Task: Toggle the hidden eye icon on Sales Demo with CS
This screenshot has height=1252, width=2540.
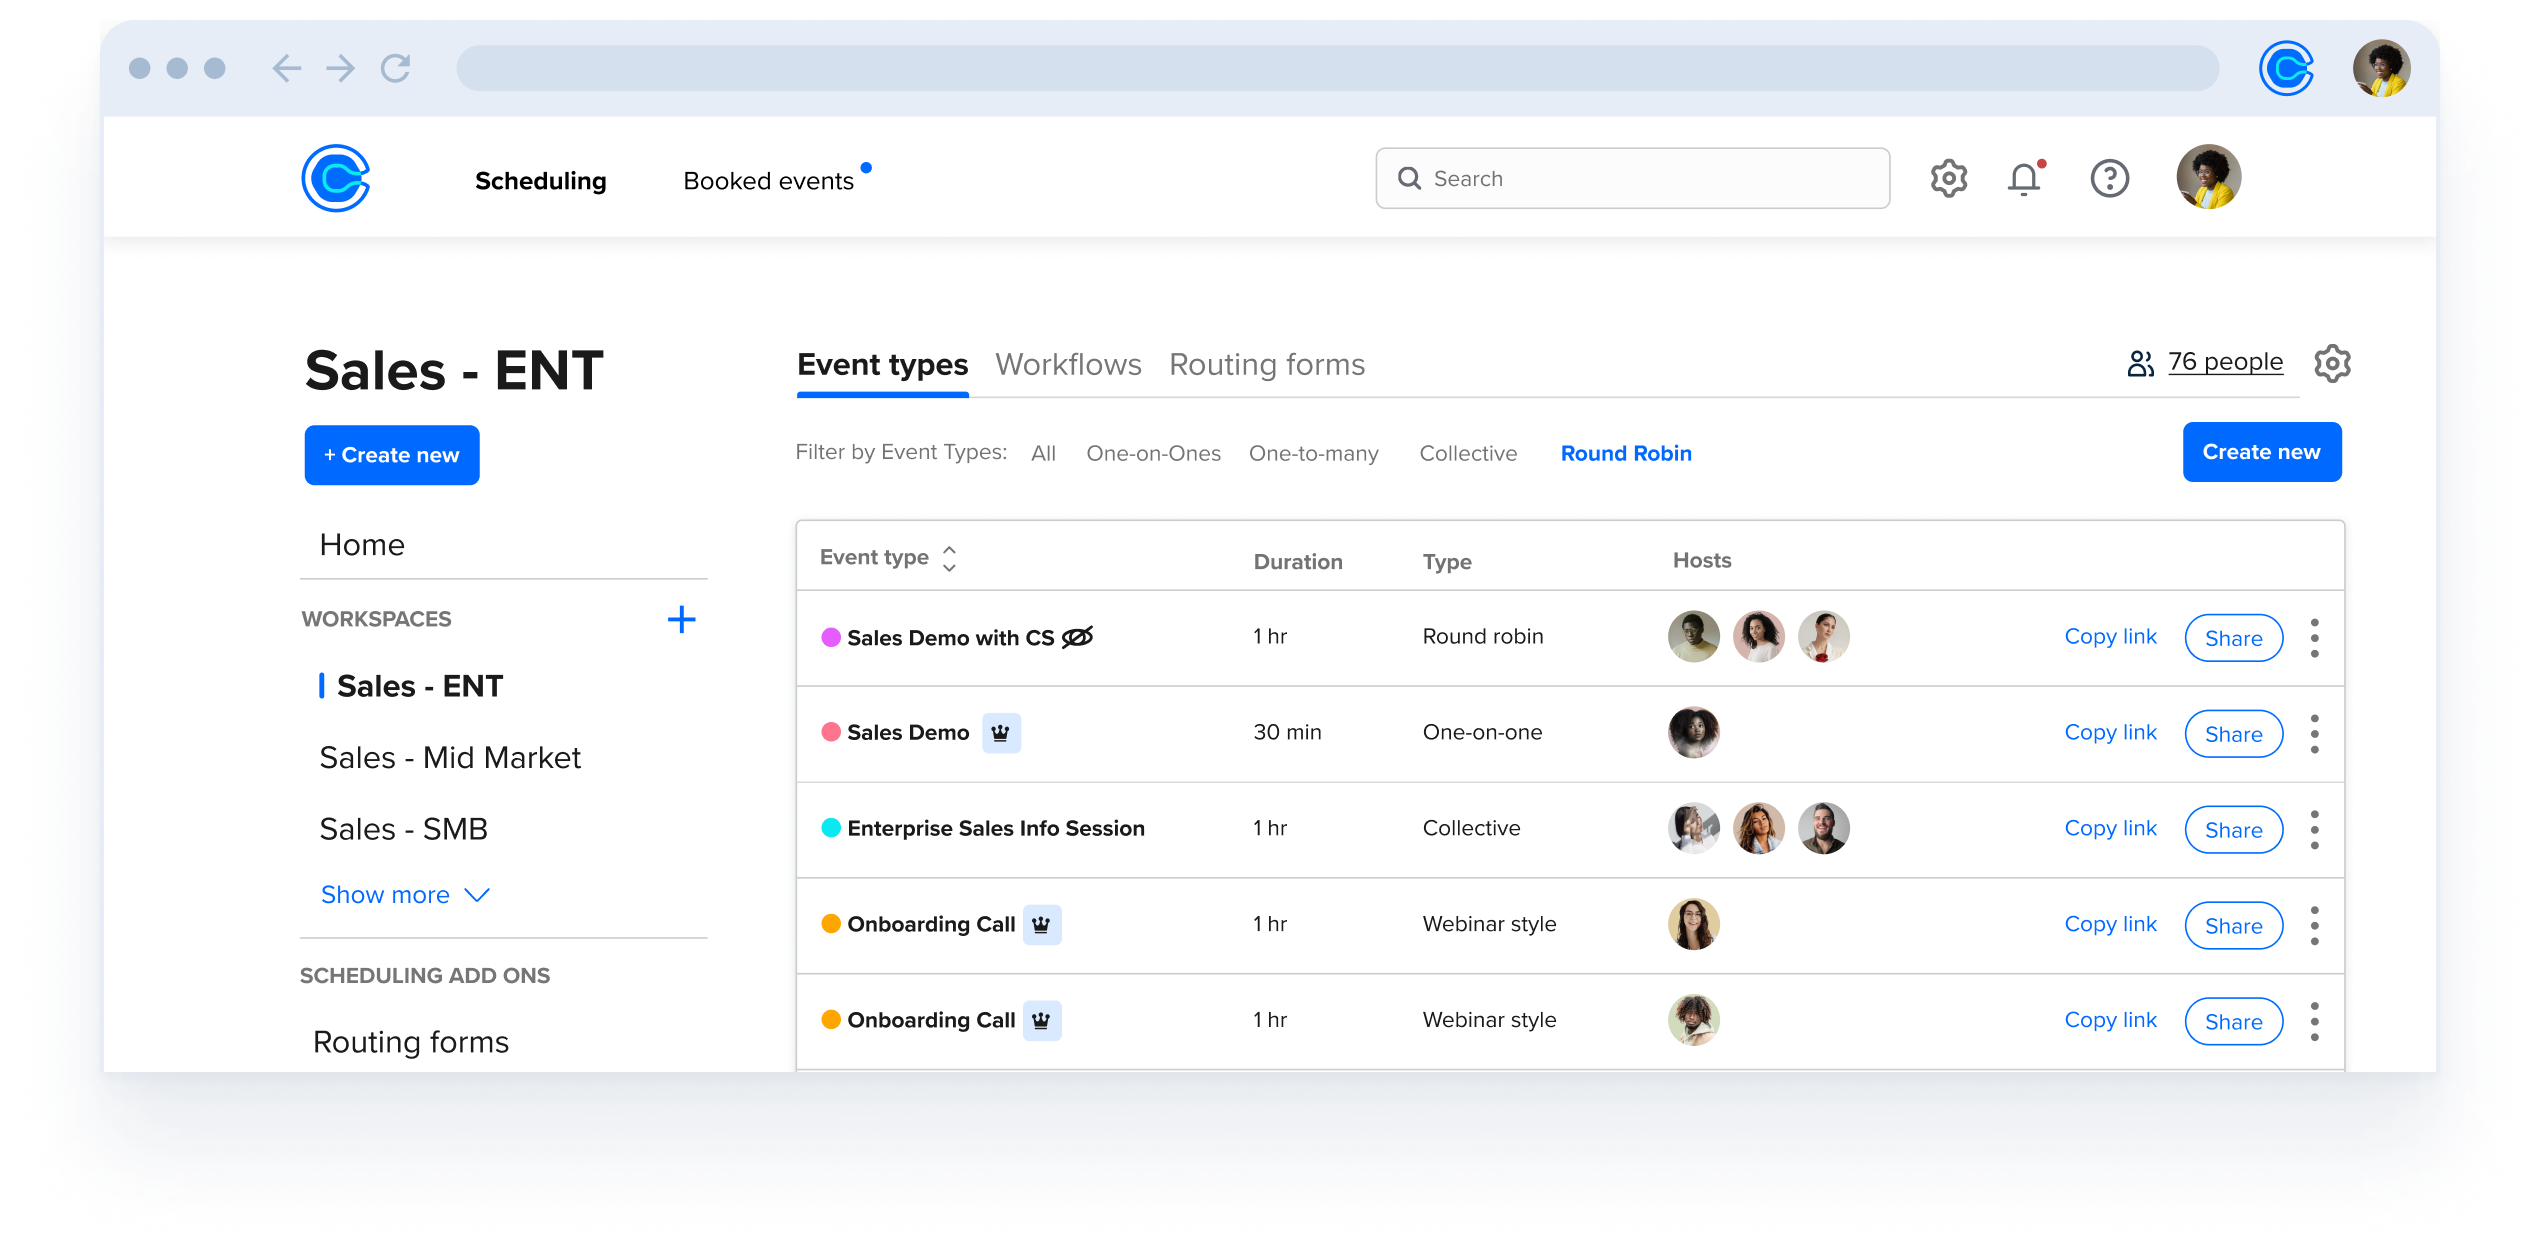Action: 1077,637
